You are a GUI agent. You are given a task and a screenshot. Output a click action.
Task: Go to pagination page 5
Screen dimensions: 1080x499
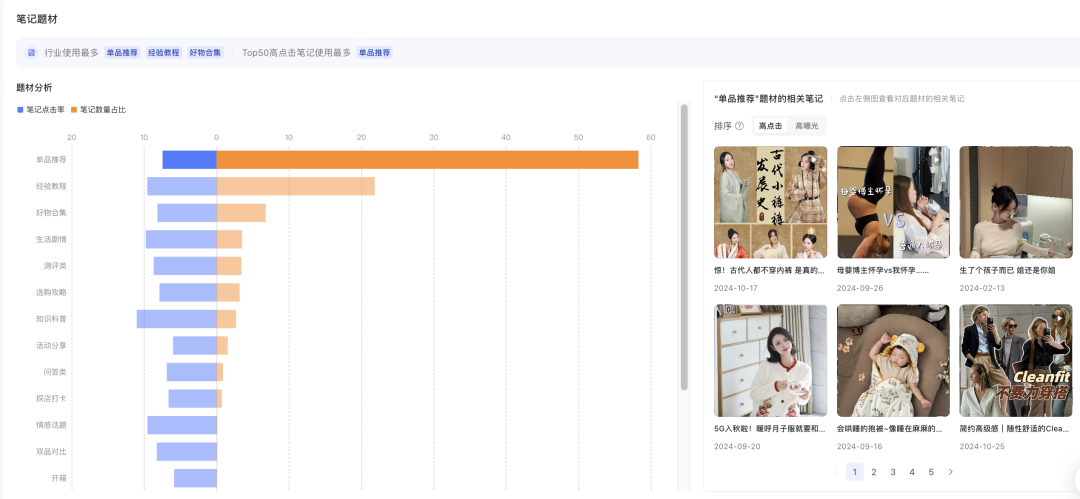pyautogui.click(x=931, y=472)
